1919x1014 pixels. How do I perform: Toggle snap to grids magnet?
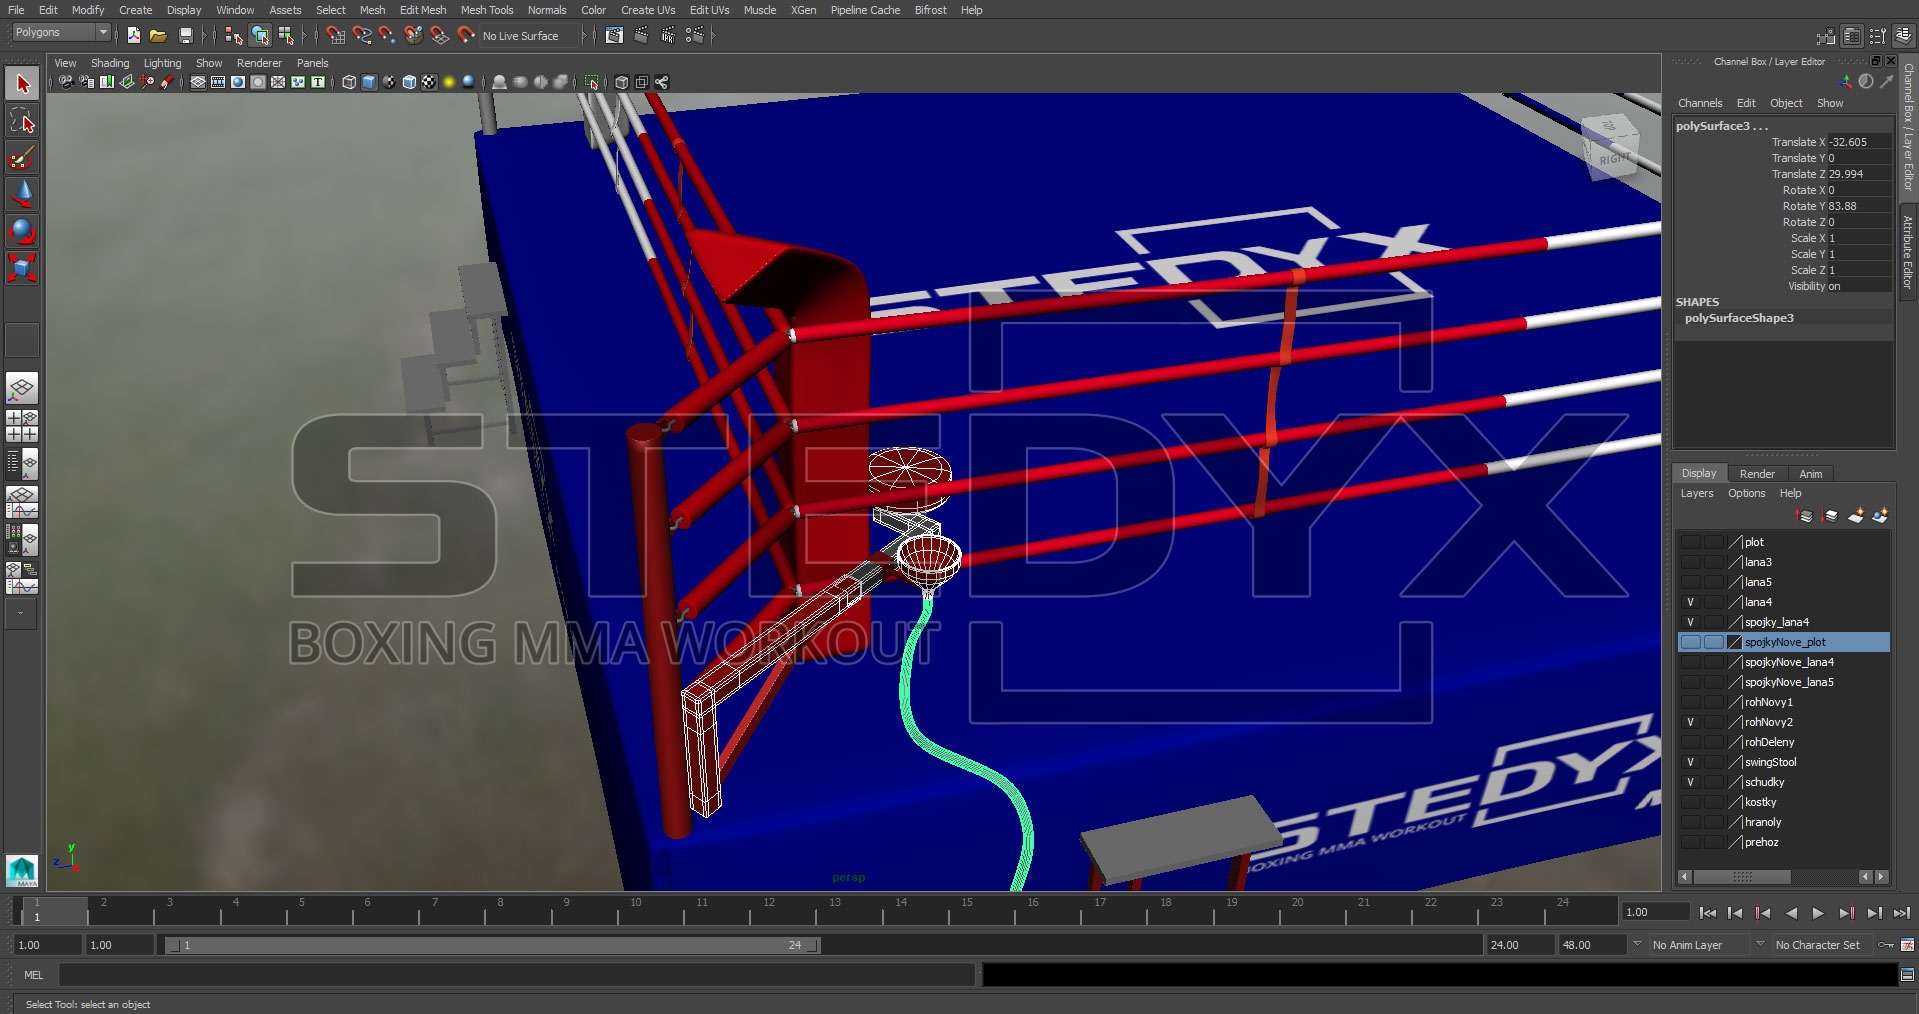pos(336,35)
